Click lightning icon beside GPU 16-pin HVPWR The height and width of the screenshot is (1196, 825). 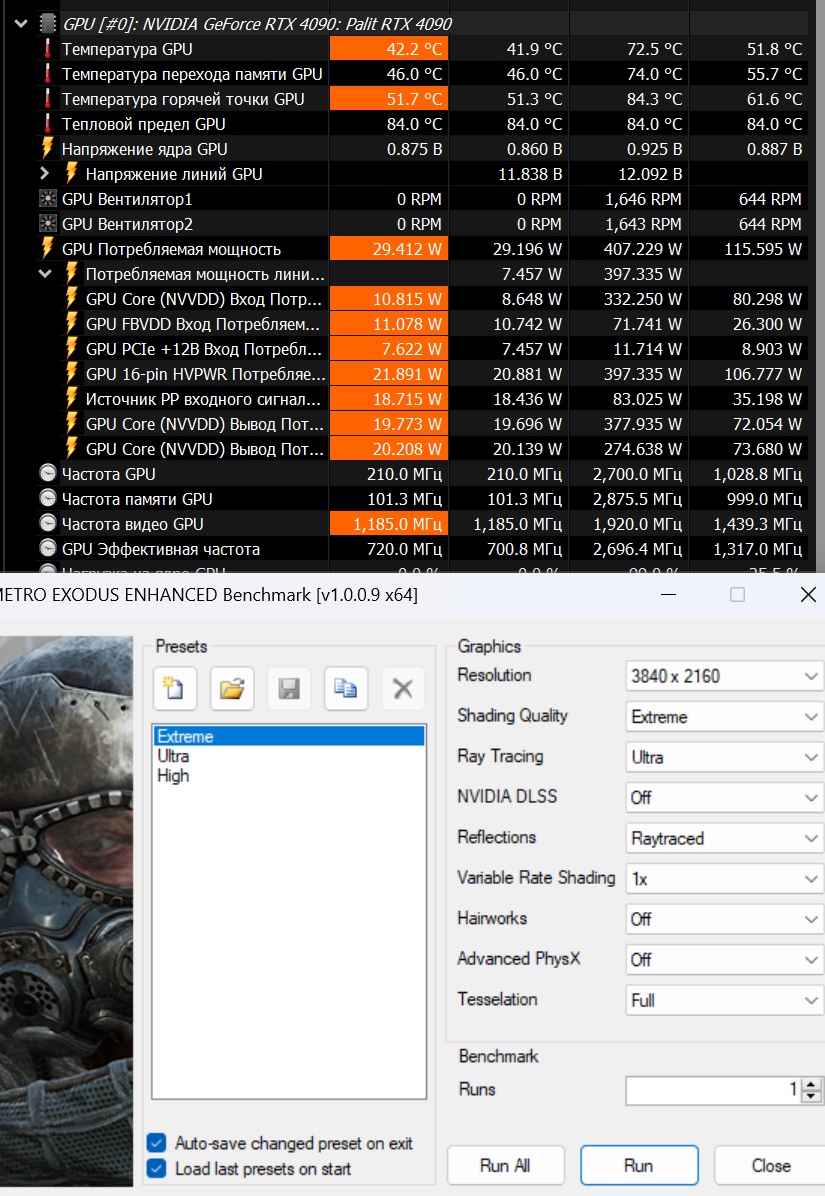[72, 374]
